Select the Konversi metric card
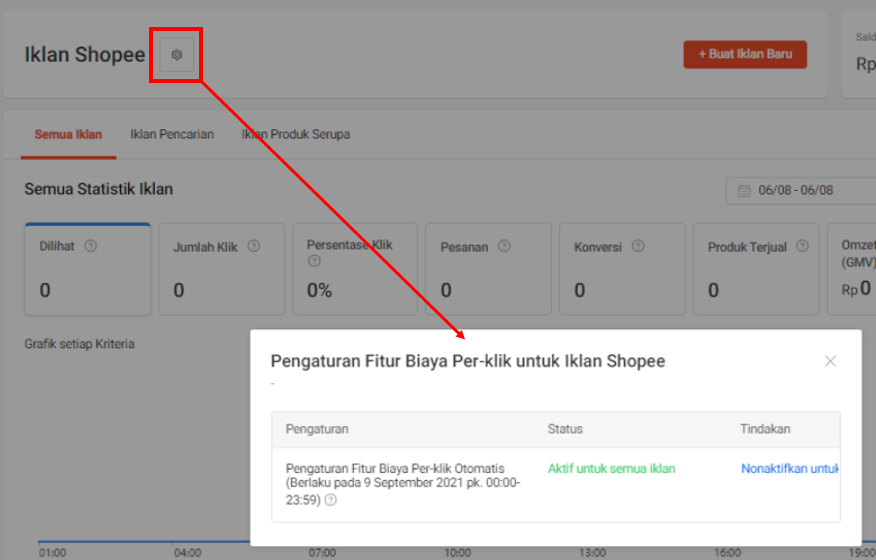Image resolution: width=876 pixels, height=560 pixels. click(x=622, y=270)
